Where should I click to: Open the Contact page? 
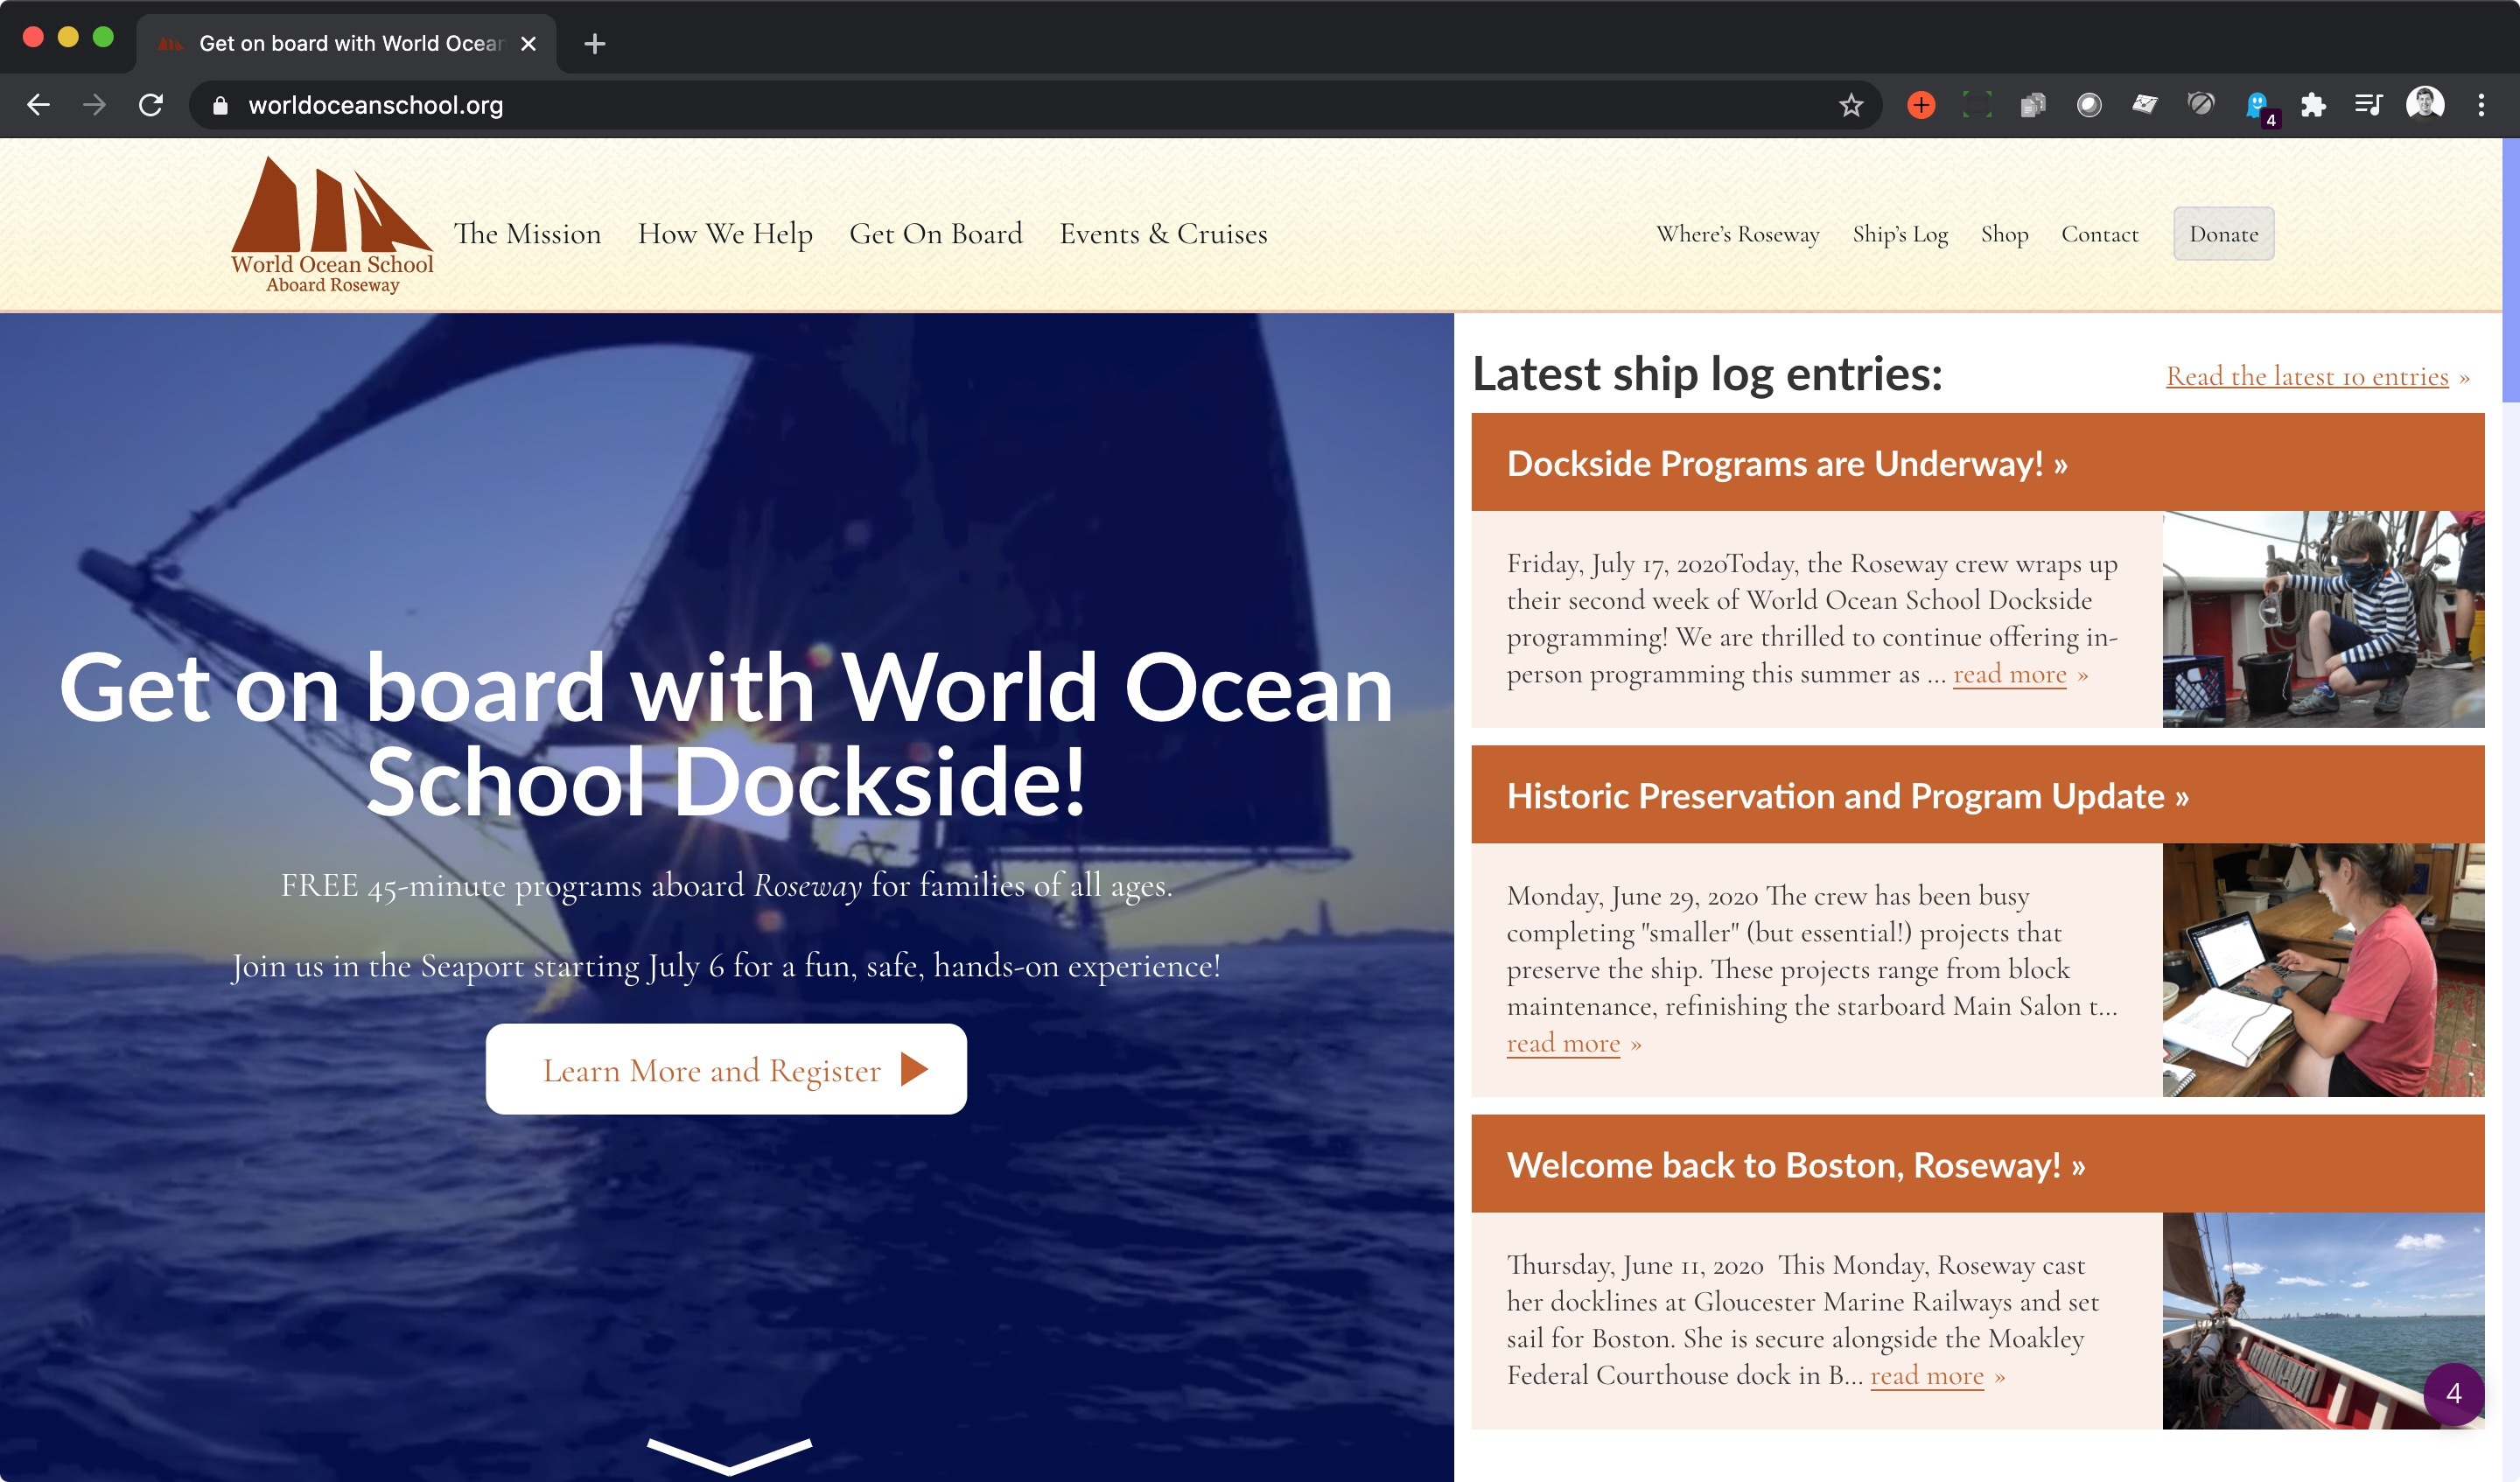pyautogui.click(x=2099, y=234)
